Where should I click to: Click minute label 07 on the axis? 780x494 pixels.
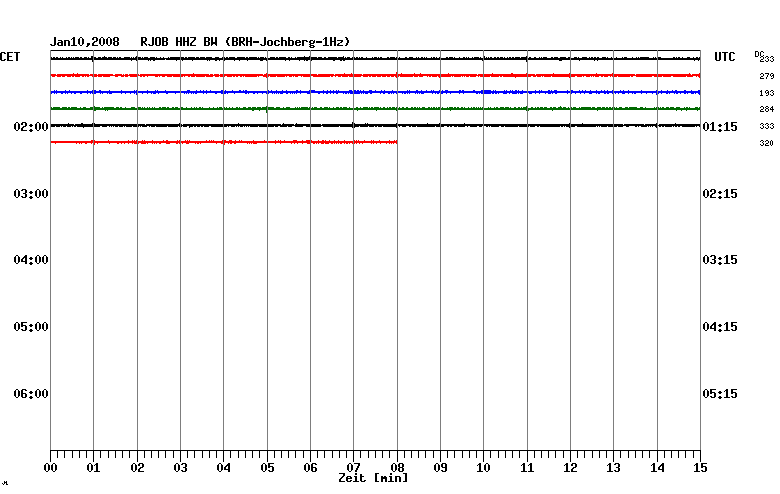click(x=354, y=468)
